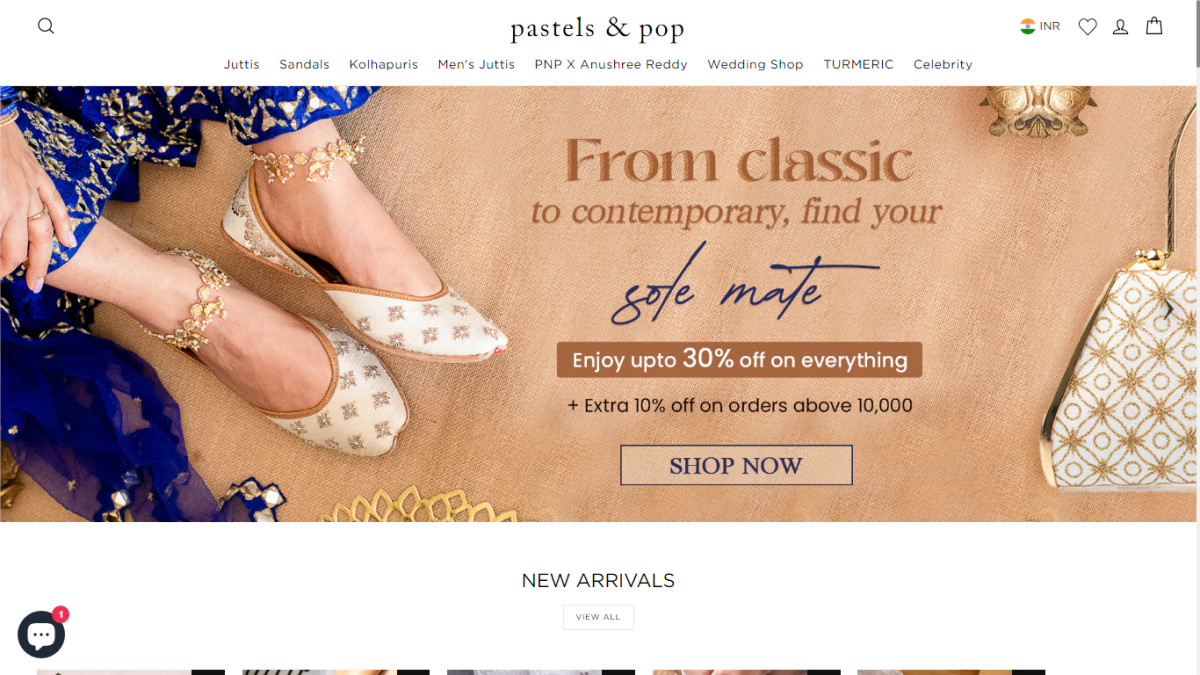Open the search magnifier icon

click(x=46, y=26)
